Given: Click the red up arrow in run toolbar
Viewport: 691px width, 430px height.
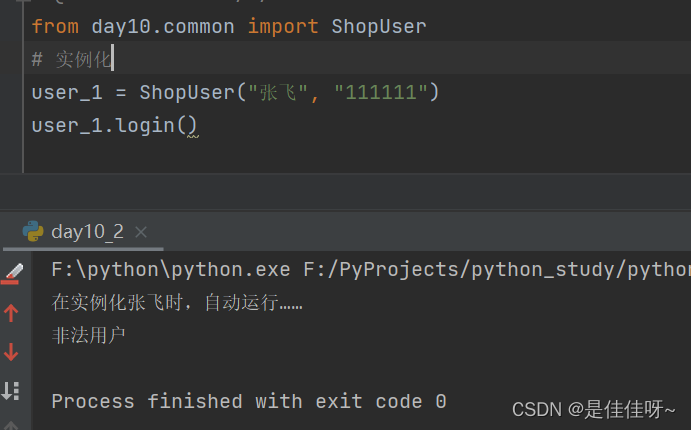Looking at the screenshot, I should (11, 313).
